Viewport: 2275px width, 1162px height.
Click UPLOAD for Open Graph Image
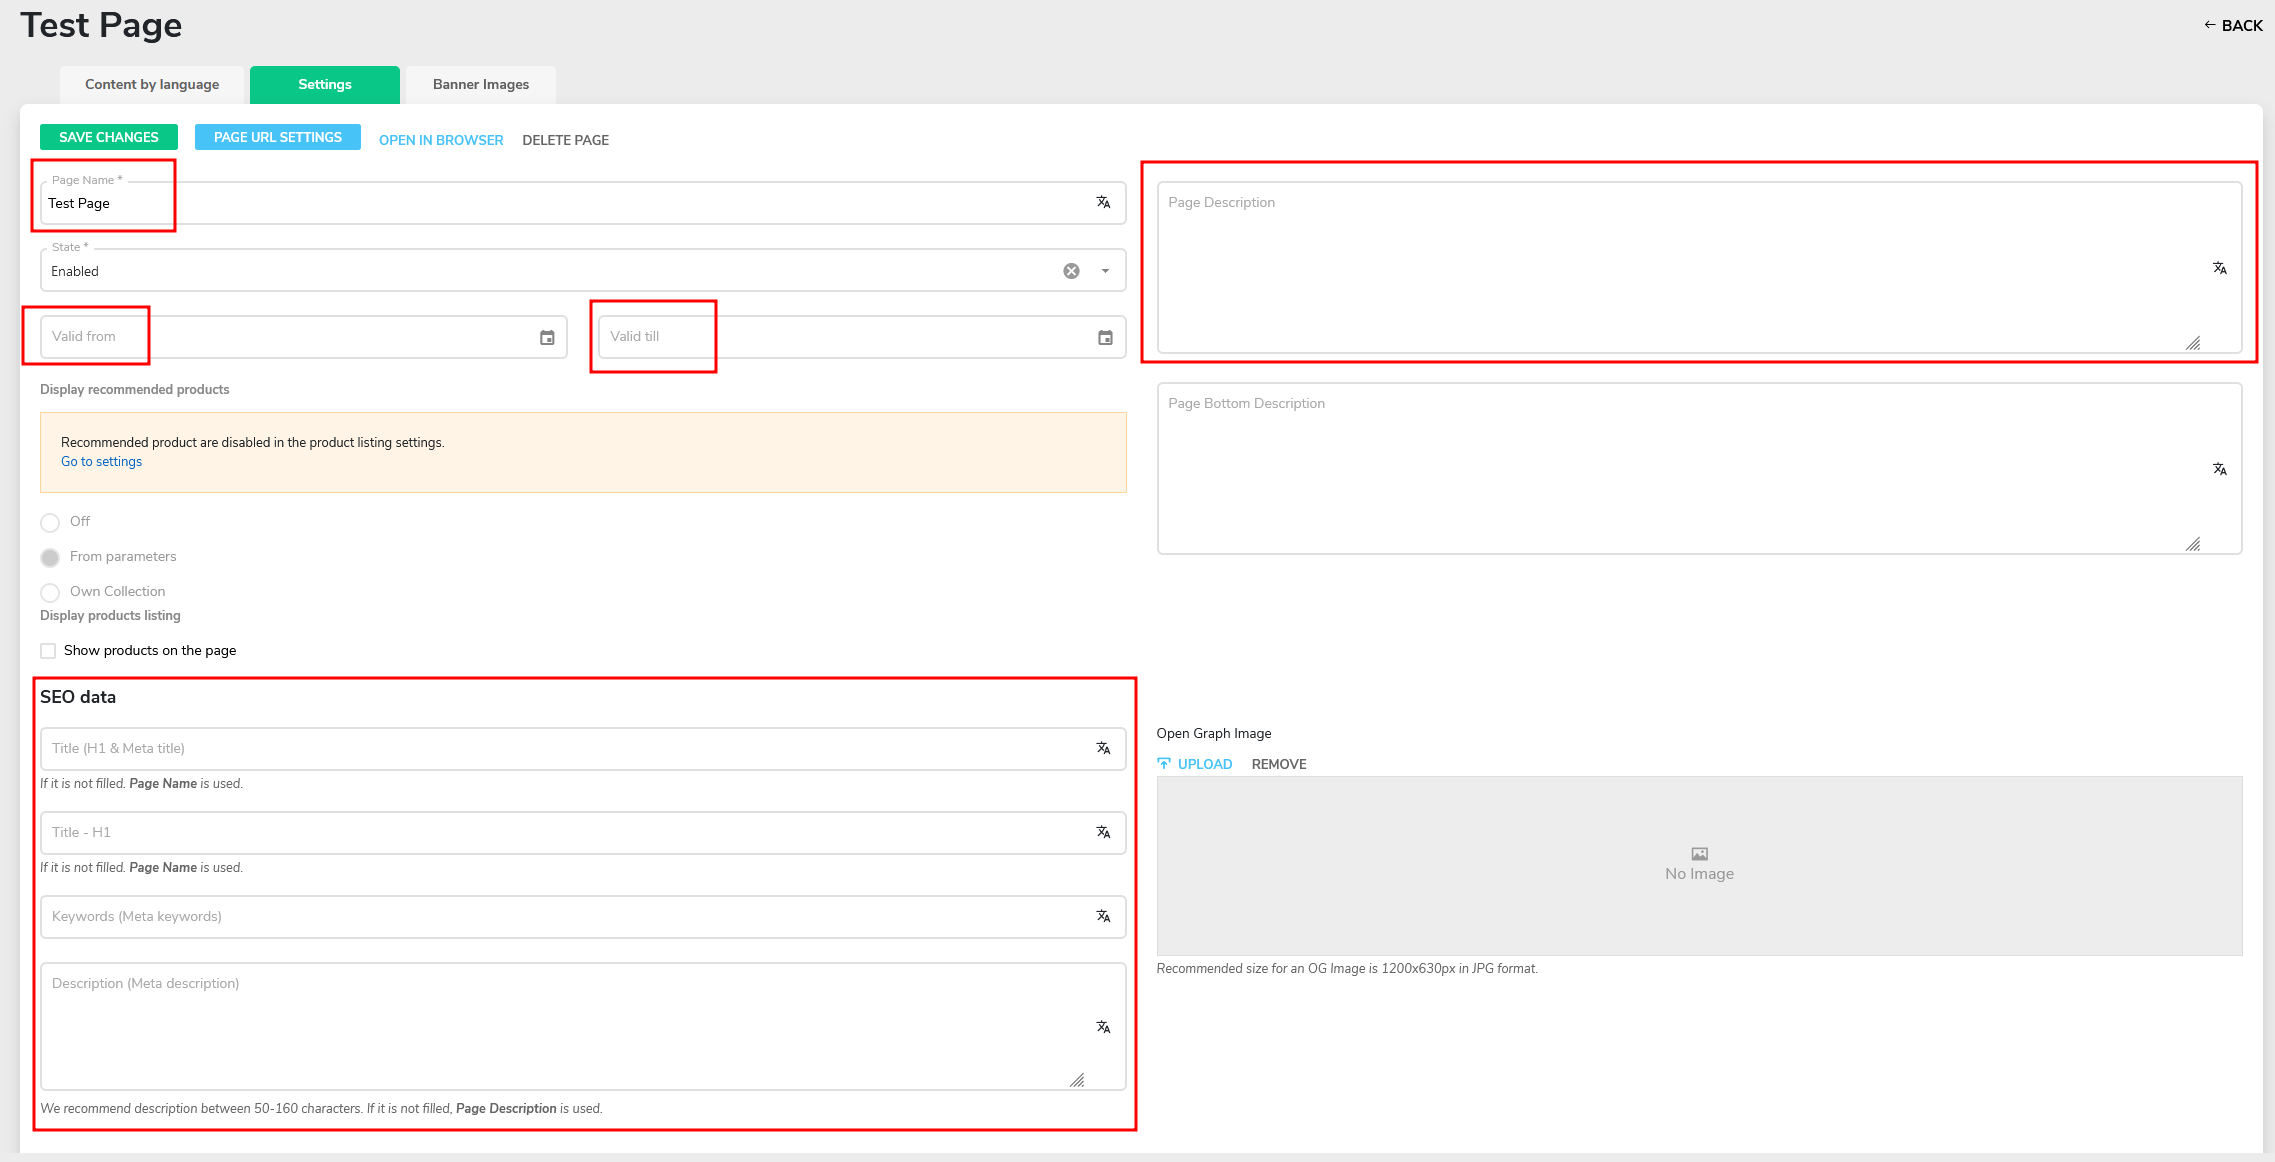[x=1195, y=764]
